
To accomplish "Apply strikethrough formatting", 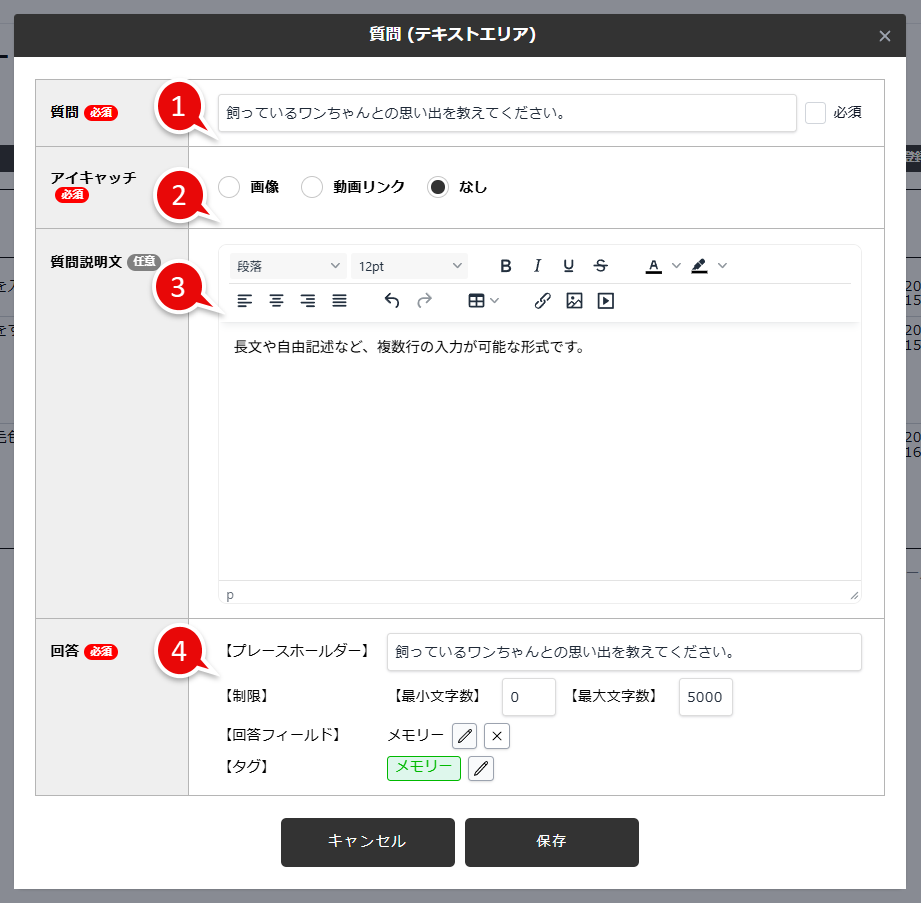I will pyautogui.click(x=600, y=265).
